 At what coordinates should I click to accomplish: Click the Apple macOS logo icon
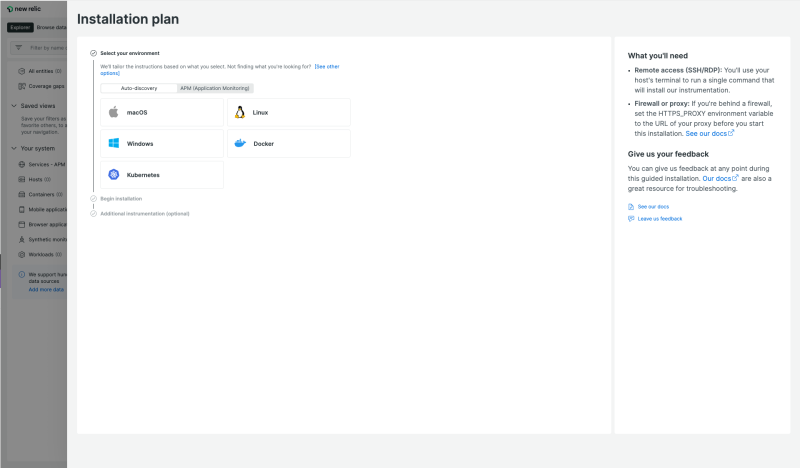[114, 112]
